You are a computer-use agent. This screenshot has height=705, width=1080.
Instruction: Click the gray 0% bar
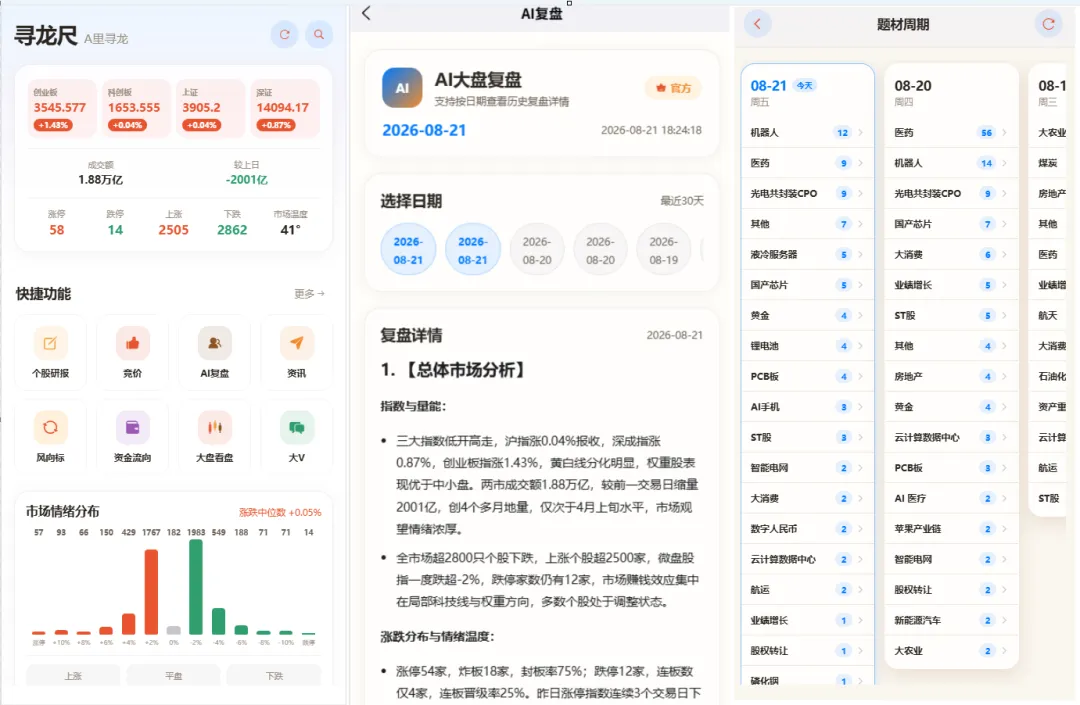tap(174, 631)
